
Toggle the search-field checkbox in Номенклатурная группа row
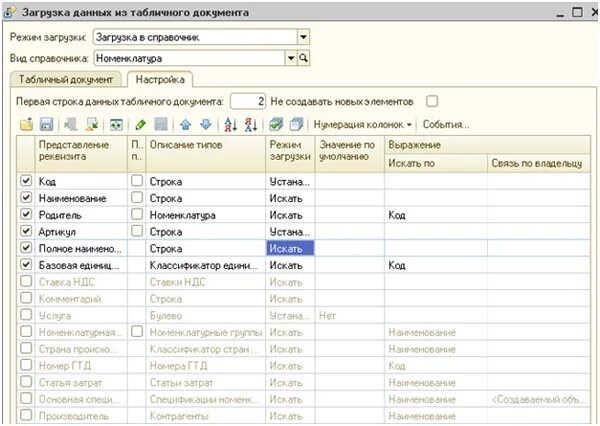[x=137, y=331]
